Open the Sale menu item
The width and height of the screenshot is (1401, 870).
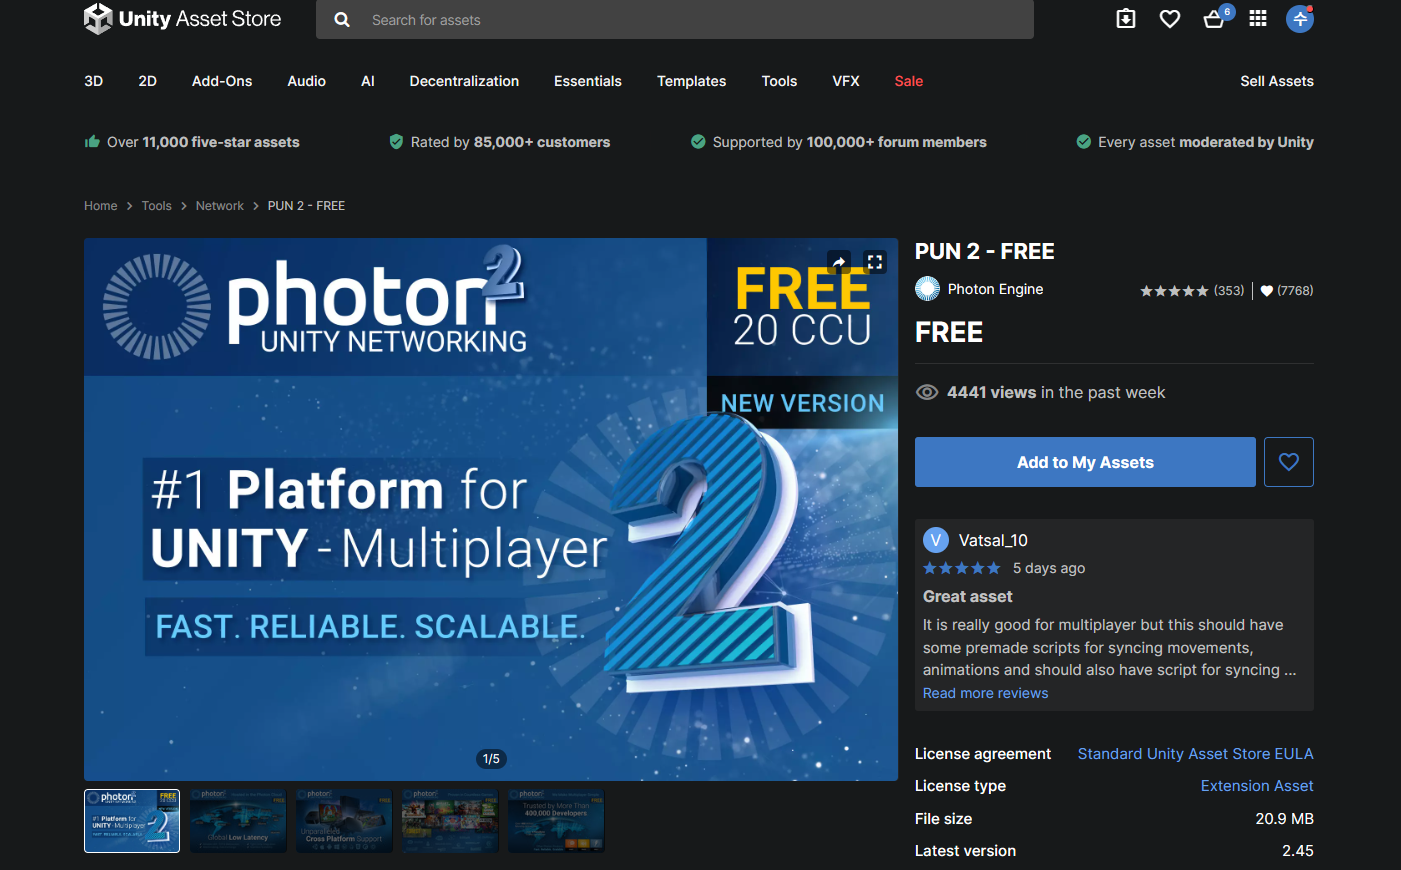coord(909,81)
